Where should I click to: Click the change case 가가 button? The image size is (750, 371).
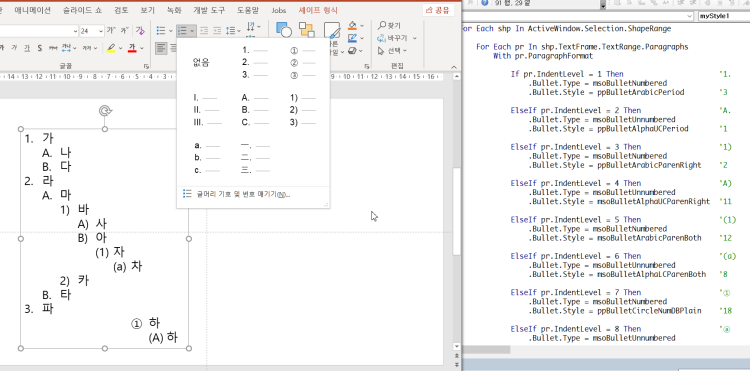coord(88,48)
